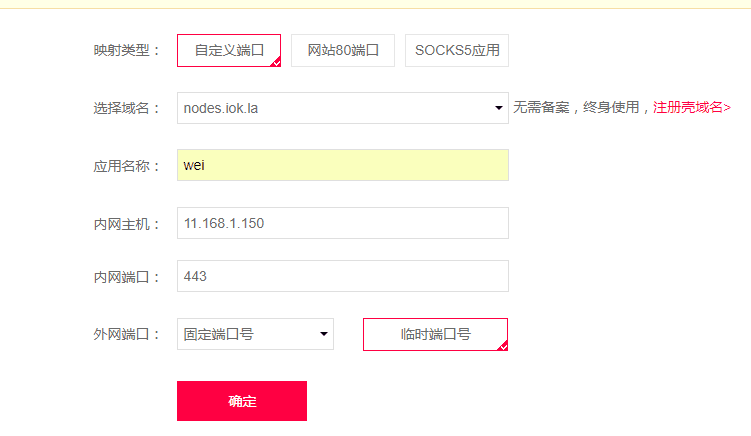Select the 网站80端口 mapping type
Image resolution: width=751 pixels, height=436 pixels.
(x=343, y=50)
